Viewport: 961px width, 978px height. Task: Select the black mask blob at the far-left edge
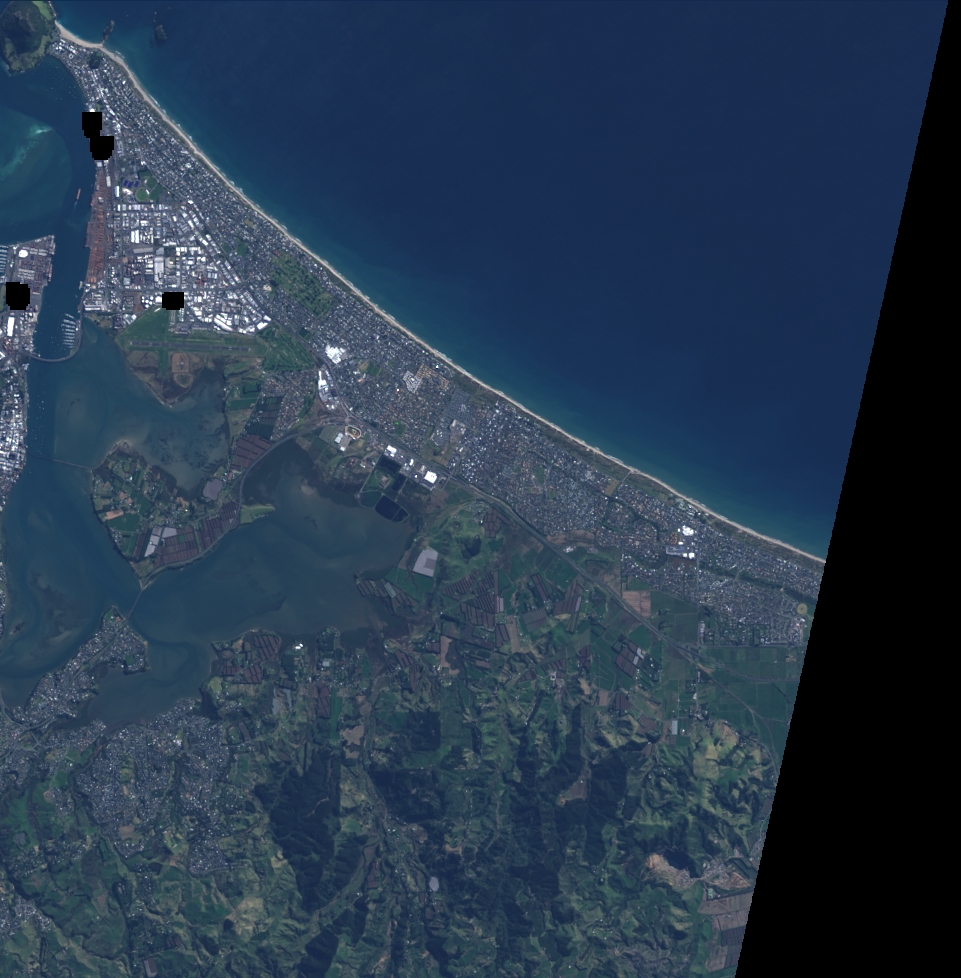click(x=17, y=295)
